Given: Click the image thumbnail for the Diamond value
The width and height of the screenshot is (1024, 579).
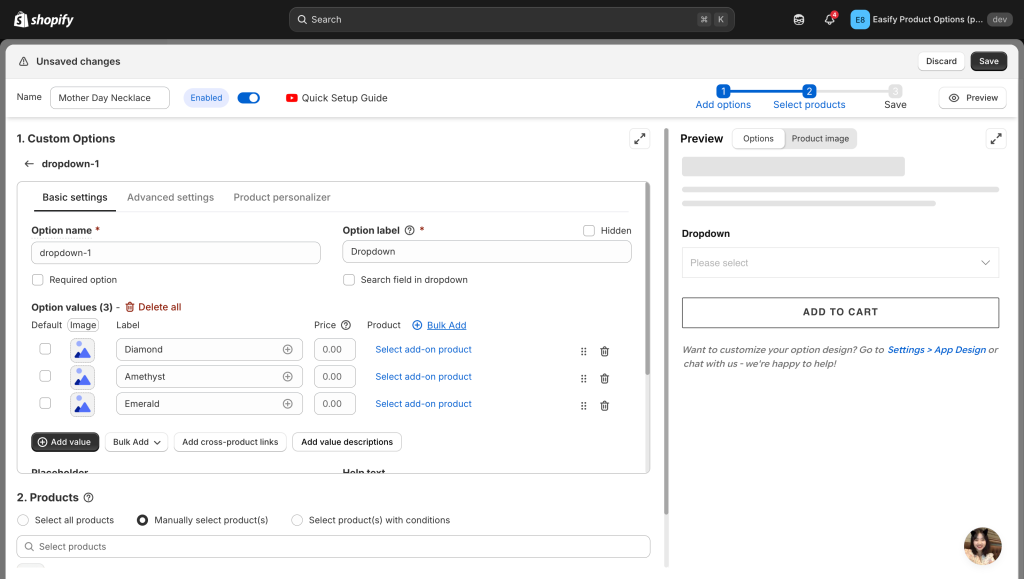Looking at the screenshot, I should pyautogui.click(x=82, y=350).
